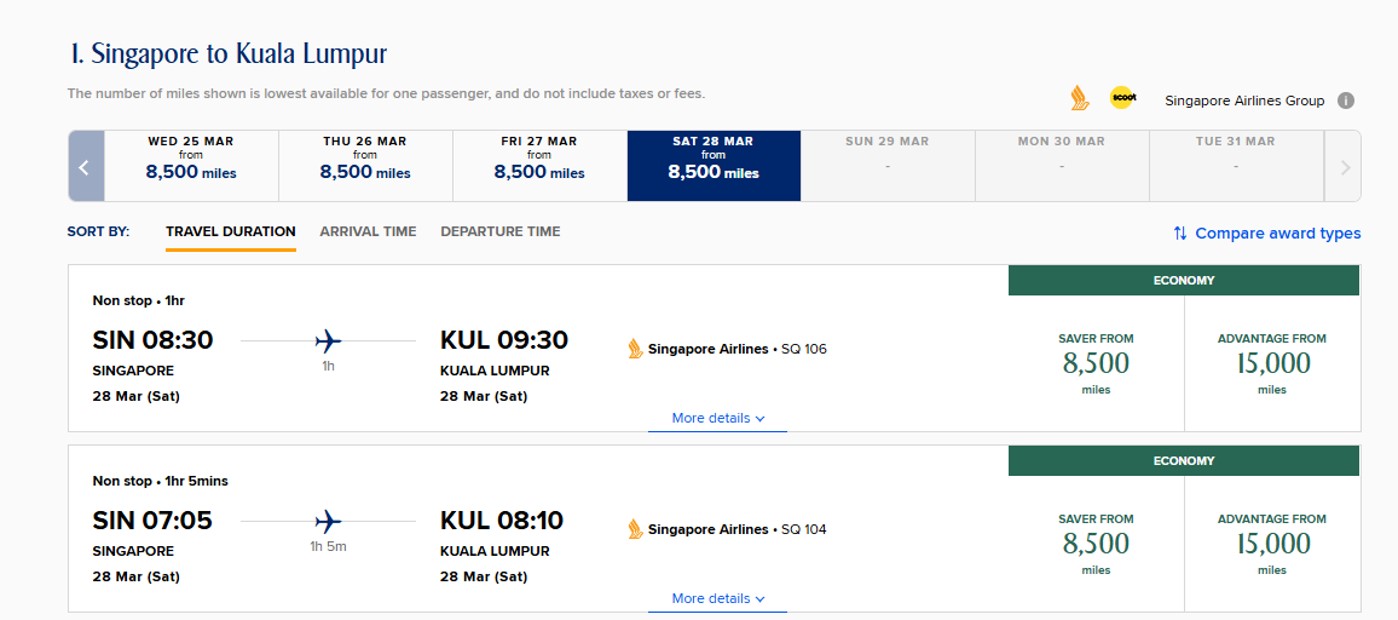The width and height of the screenshot is (1398, 620).
Task: Expand More details for the SQ 106 flight
Action: pyautogui.click(x=718, y=418)
